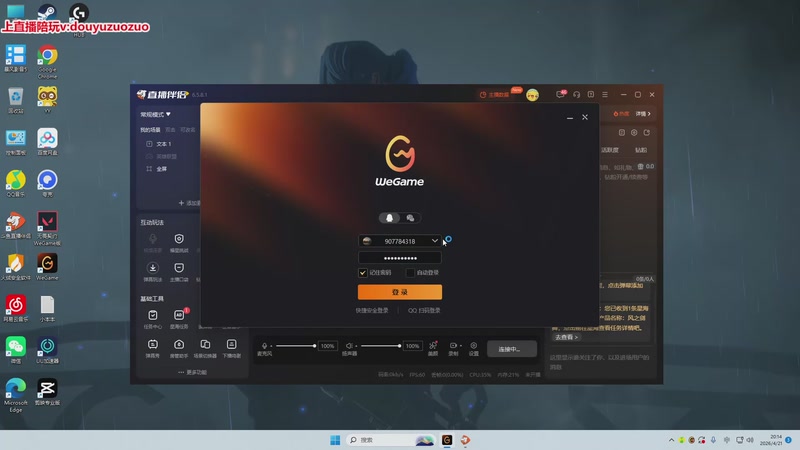Switch to QQ login mode tab
The image size is (800, 450).
pyautogui.click(x=389, y=218)
